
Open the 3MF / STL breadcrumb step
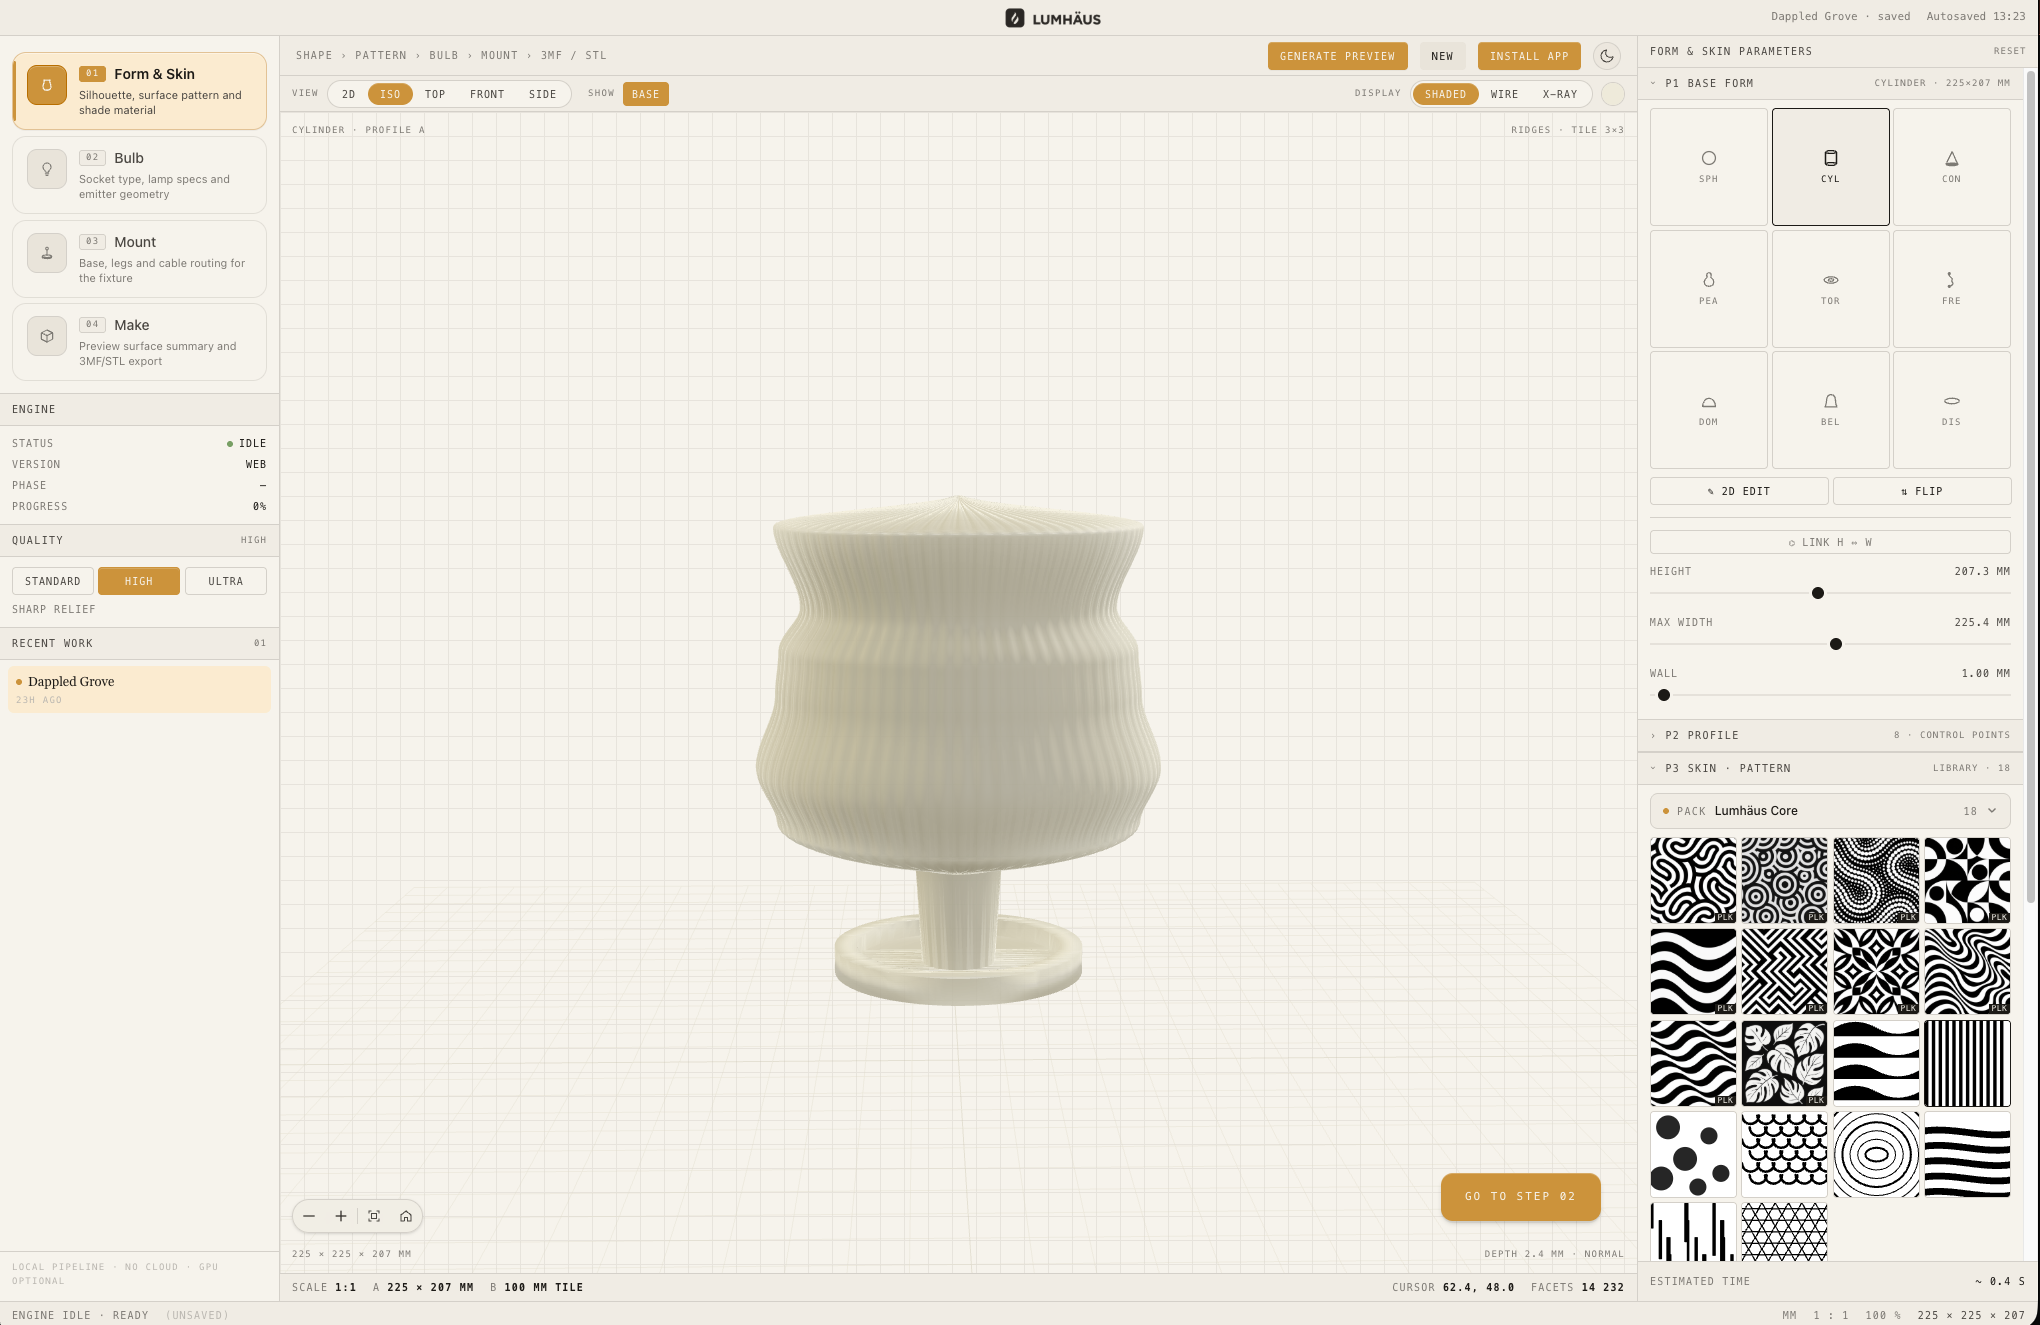(574, 56)
